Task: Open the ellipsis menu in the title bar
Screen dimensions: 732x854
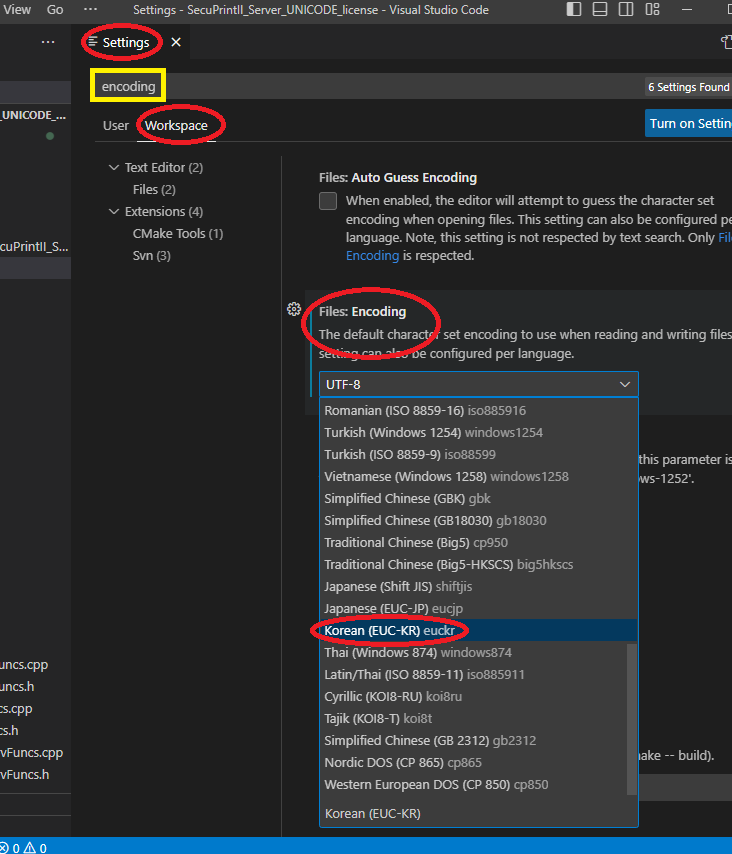Action: (x=92, y=9)
